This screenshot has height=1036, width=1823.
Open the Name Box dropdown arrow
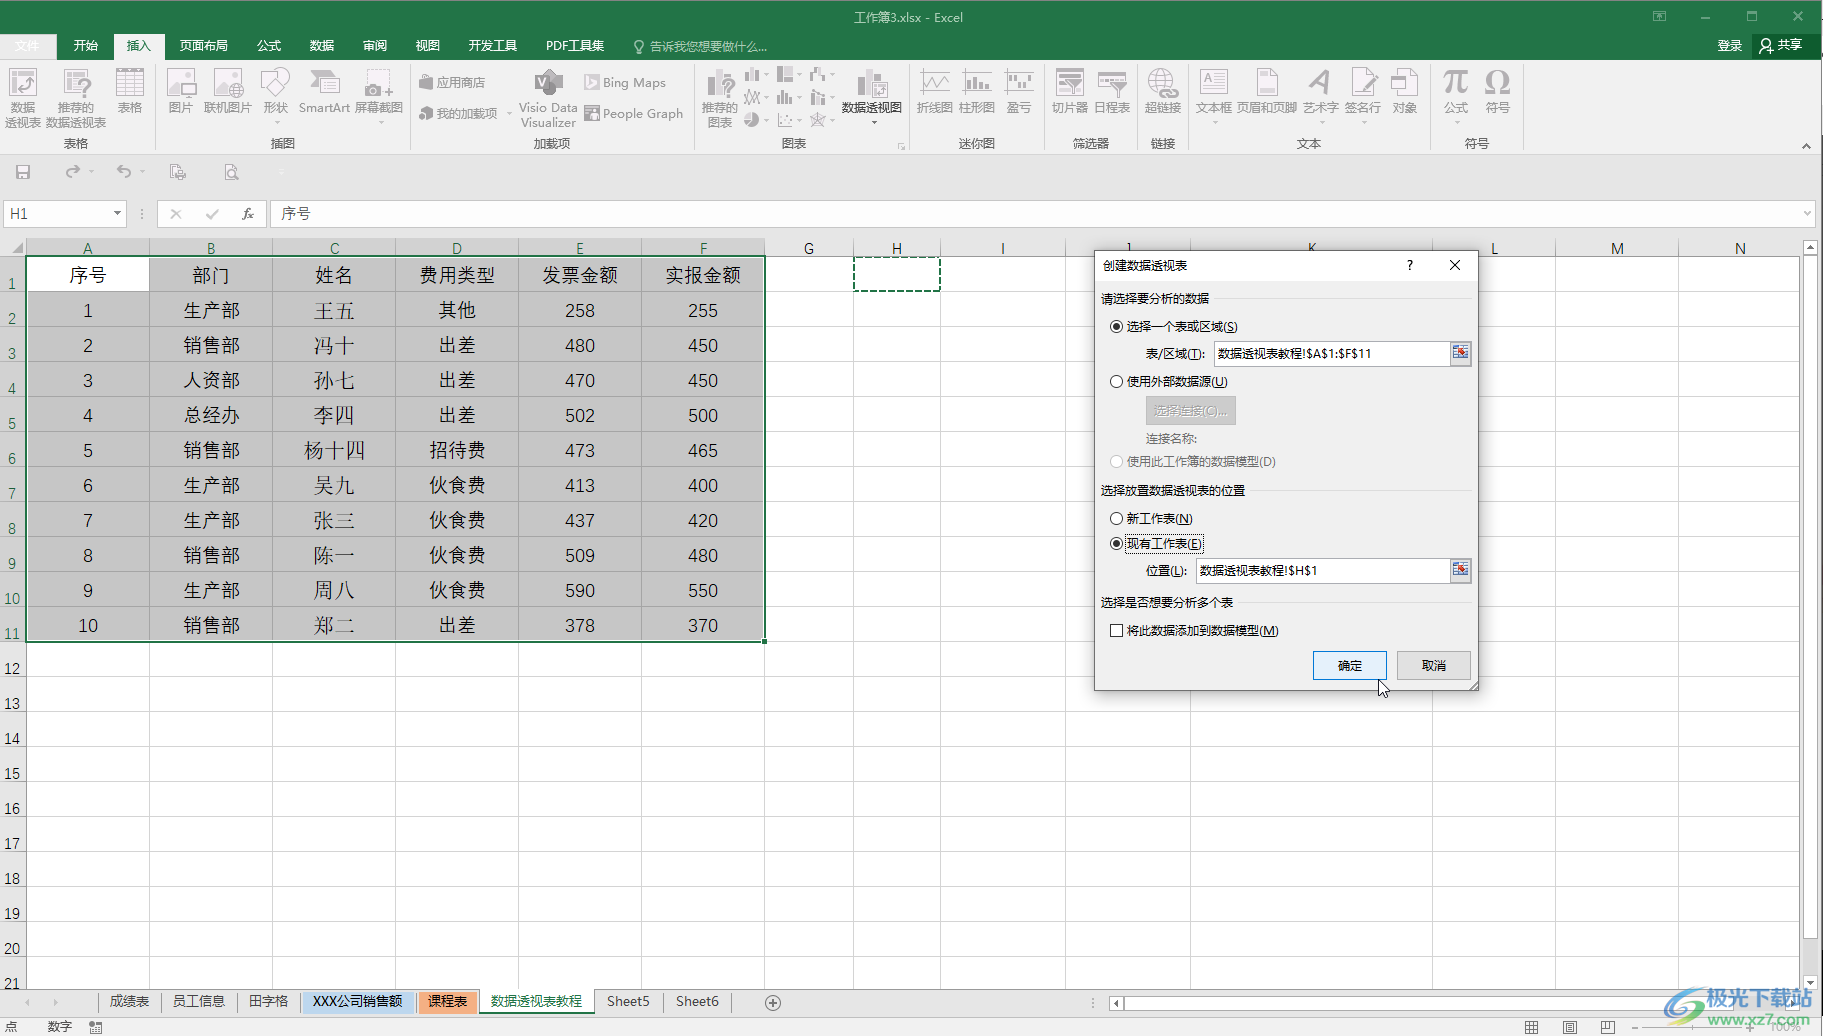[117, 213]
